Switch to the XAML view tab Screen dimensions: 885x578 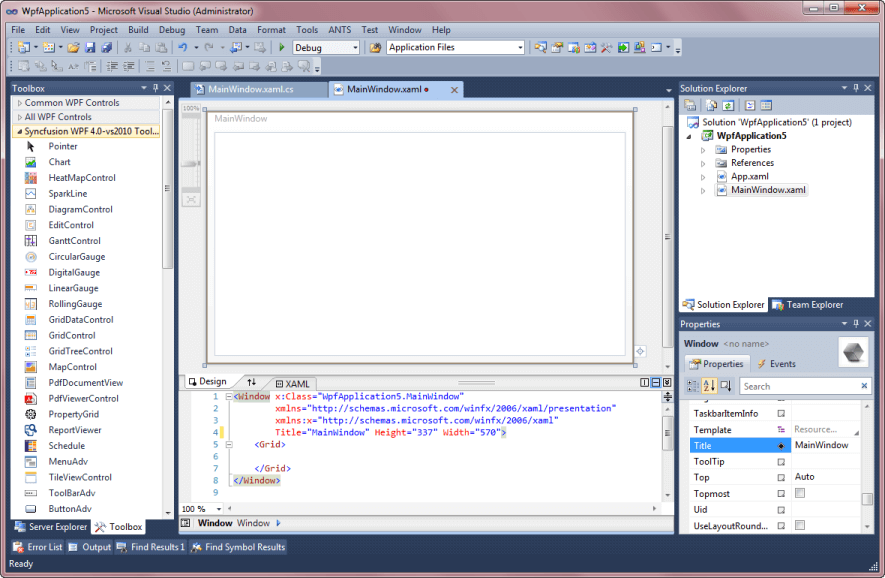(x=292, y=384)
